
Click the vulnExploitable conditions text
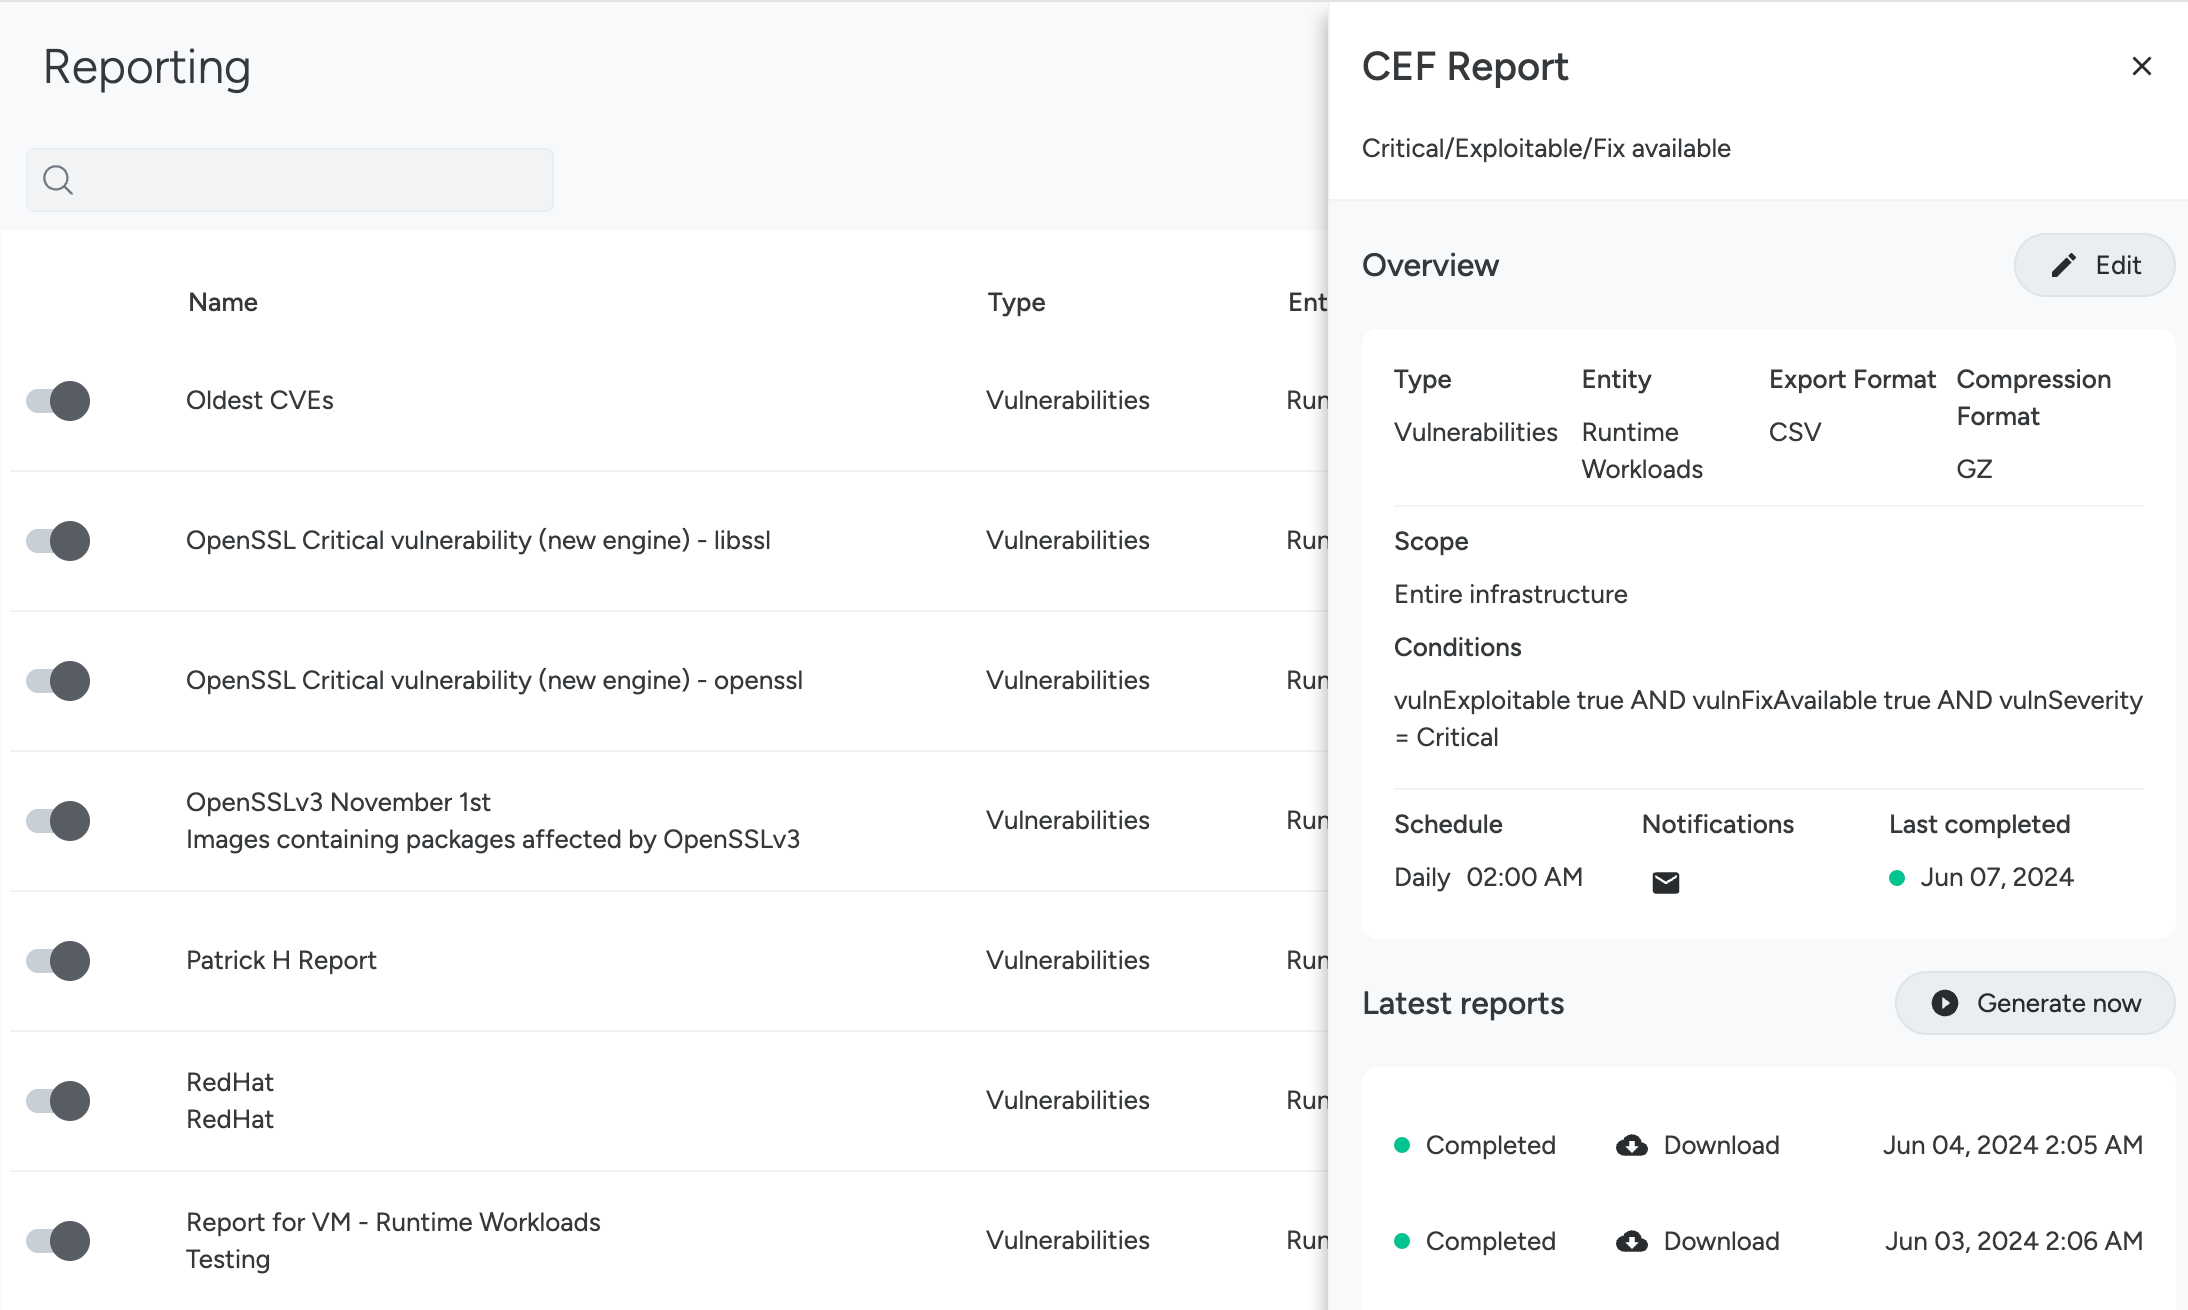pyautogui.click(x=1768, y=718)
